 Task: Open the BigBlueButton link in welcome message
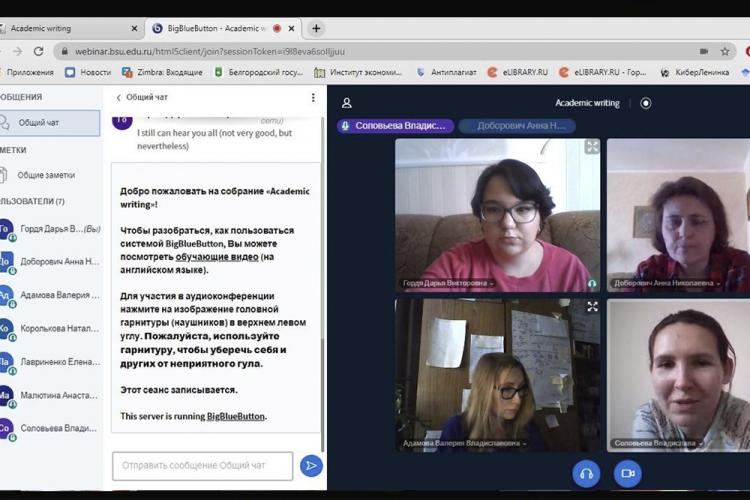point(235,416)
